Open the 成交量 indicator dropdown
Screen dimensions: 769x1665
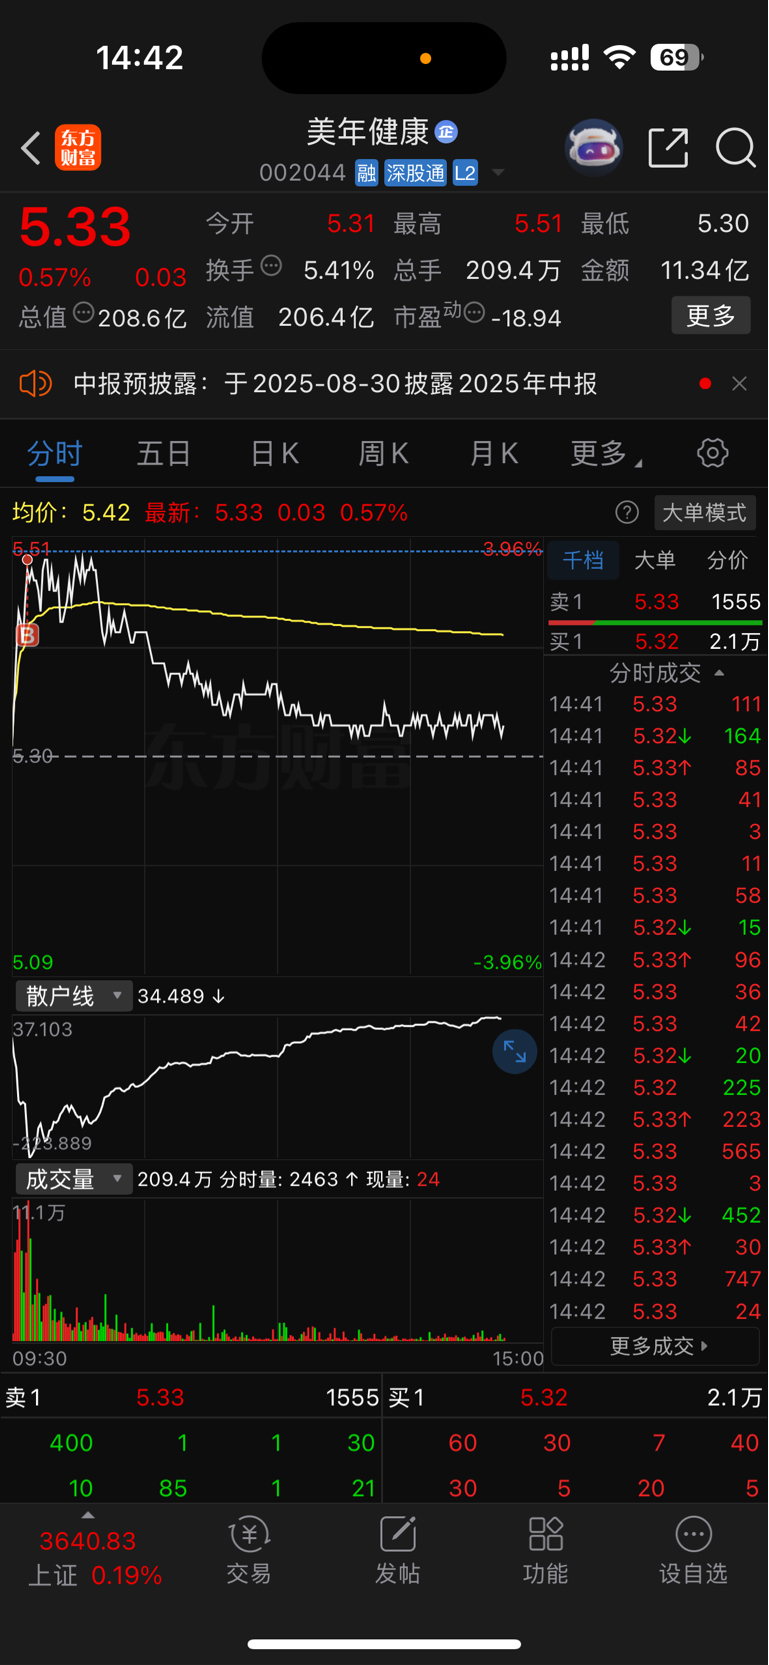click(73, 1179)
